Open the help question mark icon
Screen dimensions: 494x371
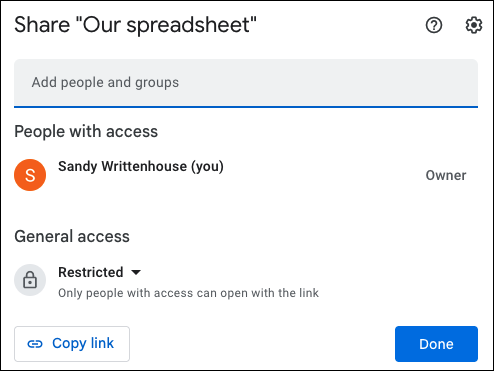[434, 25]
